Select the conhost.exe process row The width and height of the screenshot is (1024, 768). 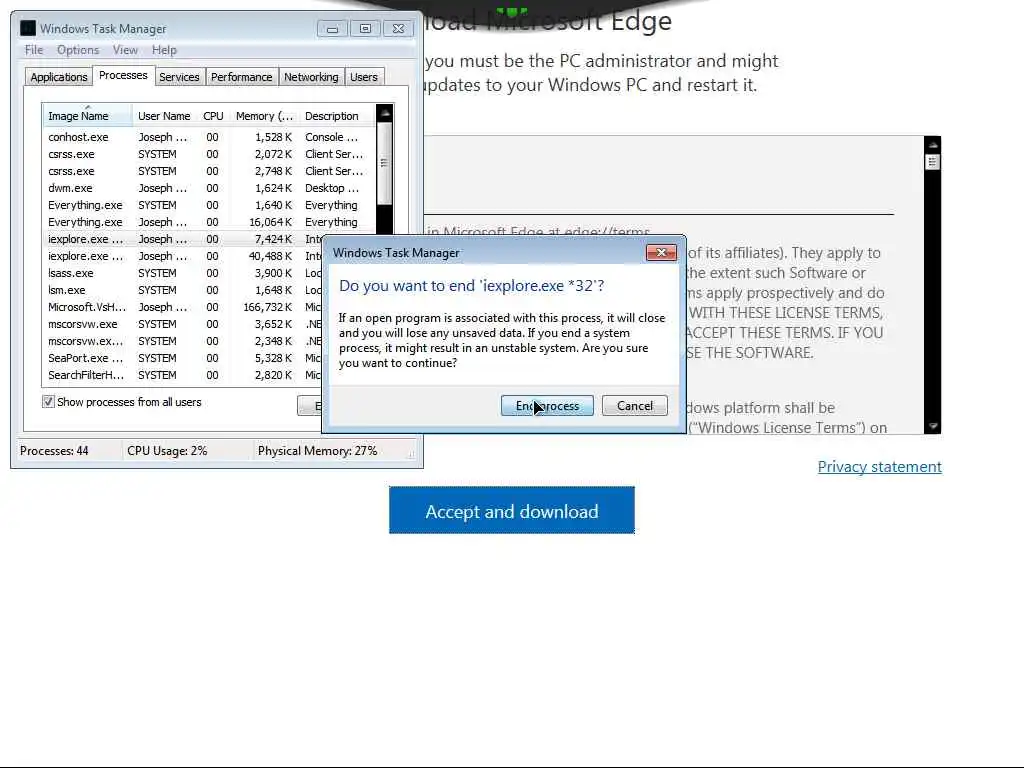(209, 137)
